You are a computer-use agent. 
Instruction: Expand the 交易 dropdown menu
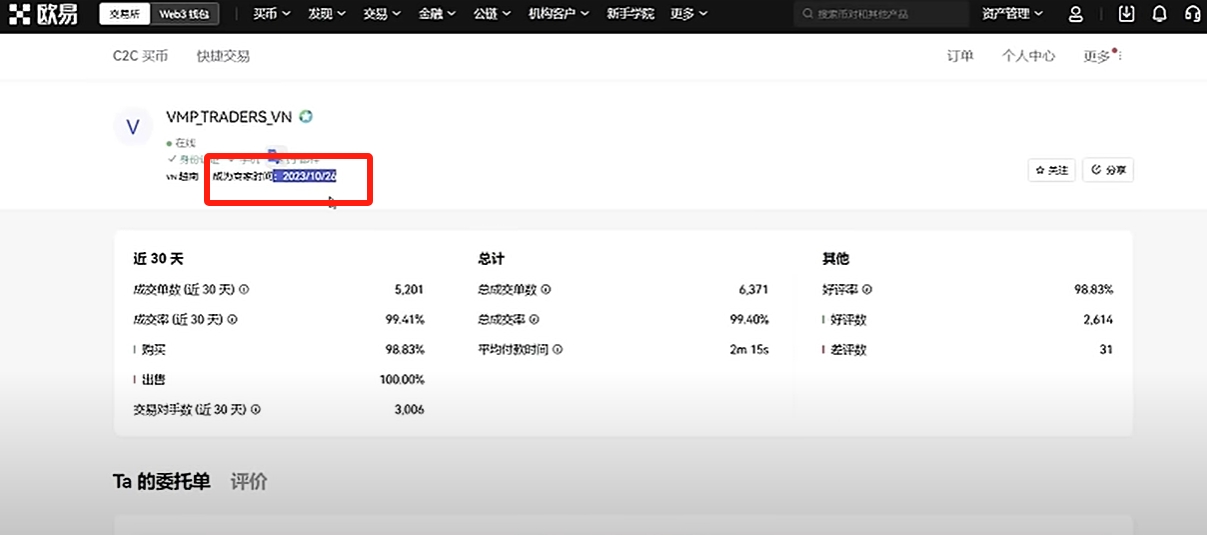click(x=381, y=14)
